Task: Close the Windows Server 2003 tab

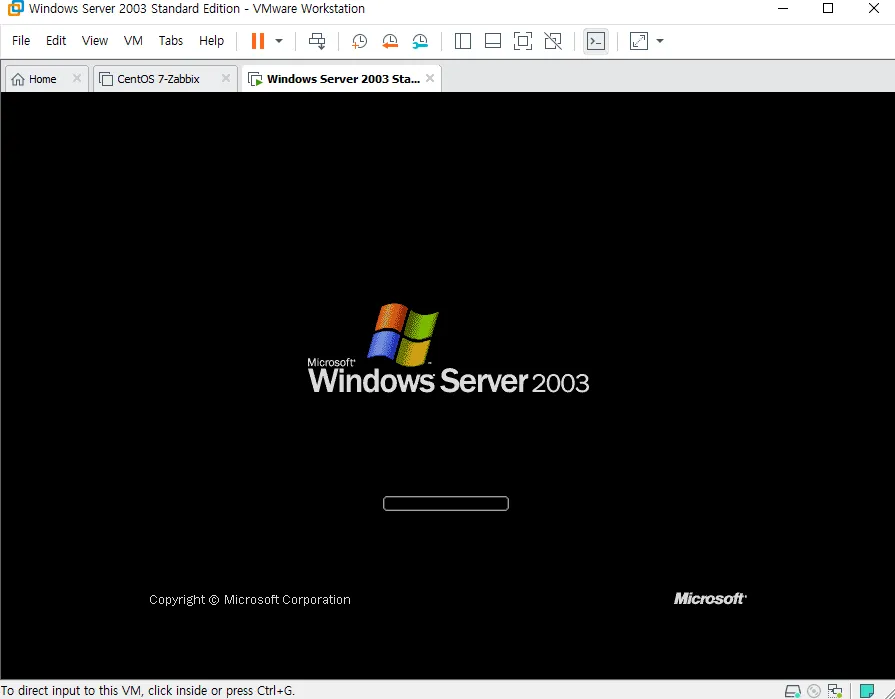Action: [430, 78]
